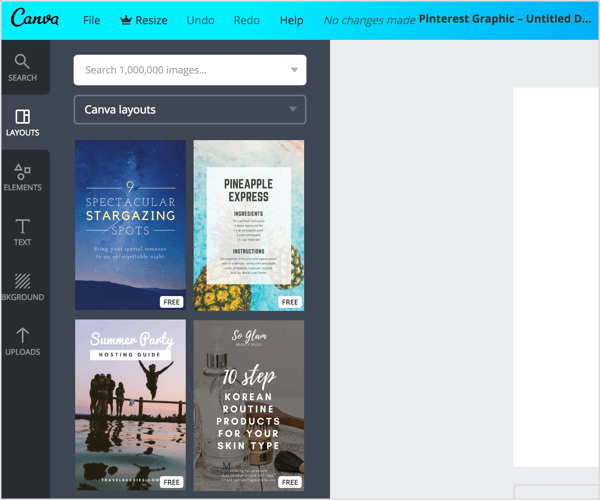Choose the 10 Step Korean Routine layout

point(248,405)
